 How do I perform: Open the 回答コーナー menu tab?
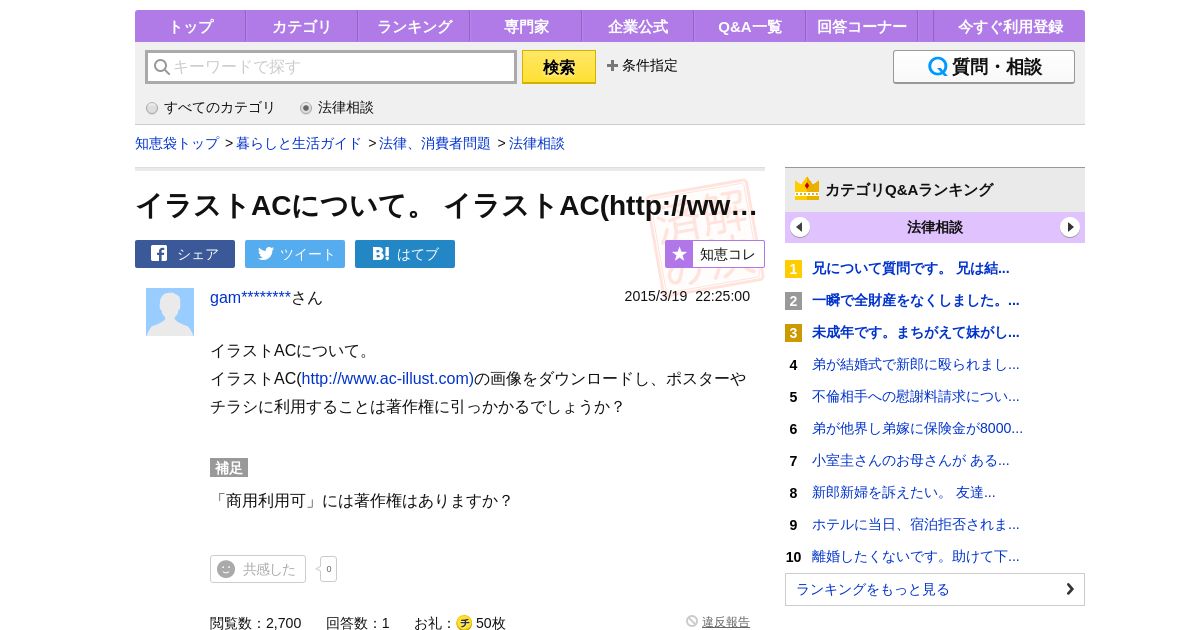point(862,27)
